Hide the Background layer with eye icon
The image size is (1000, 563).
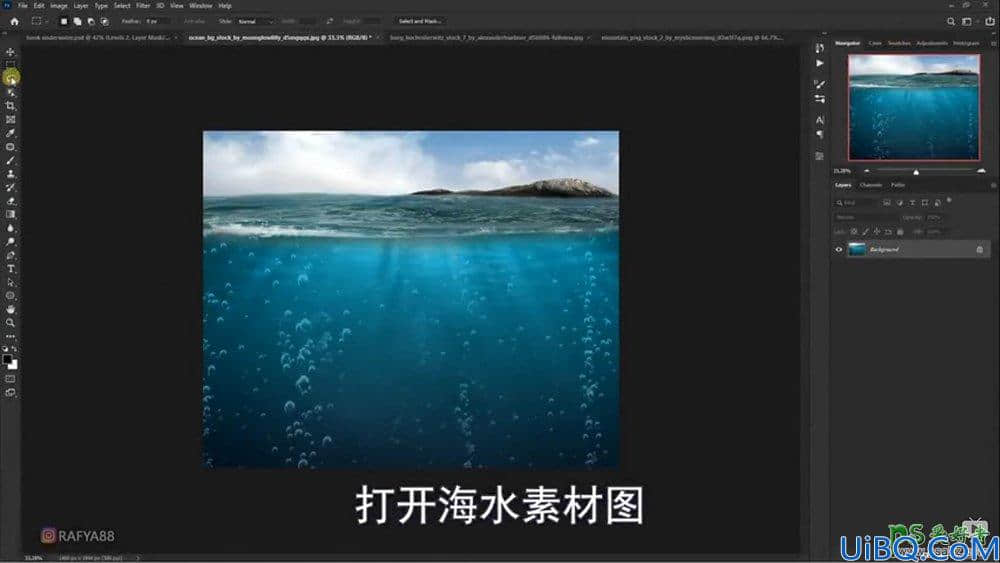point(839,249)
